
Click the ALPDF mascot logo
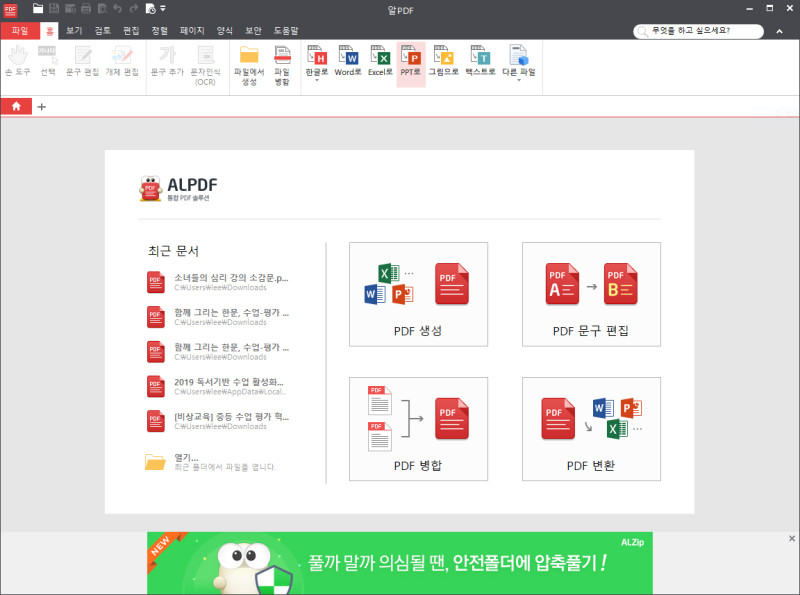150,188
